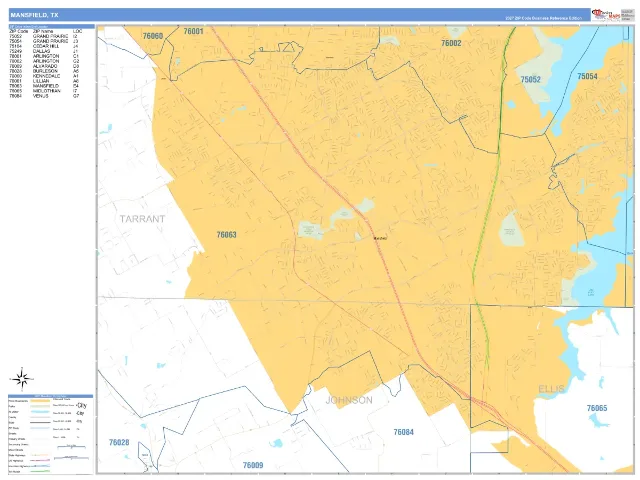640x480 pixels.
Task: Click the VENUS row in the ZIP index
Action: pos(44,96)
